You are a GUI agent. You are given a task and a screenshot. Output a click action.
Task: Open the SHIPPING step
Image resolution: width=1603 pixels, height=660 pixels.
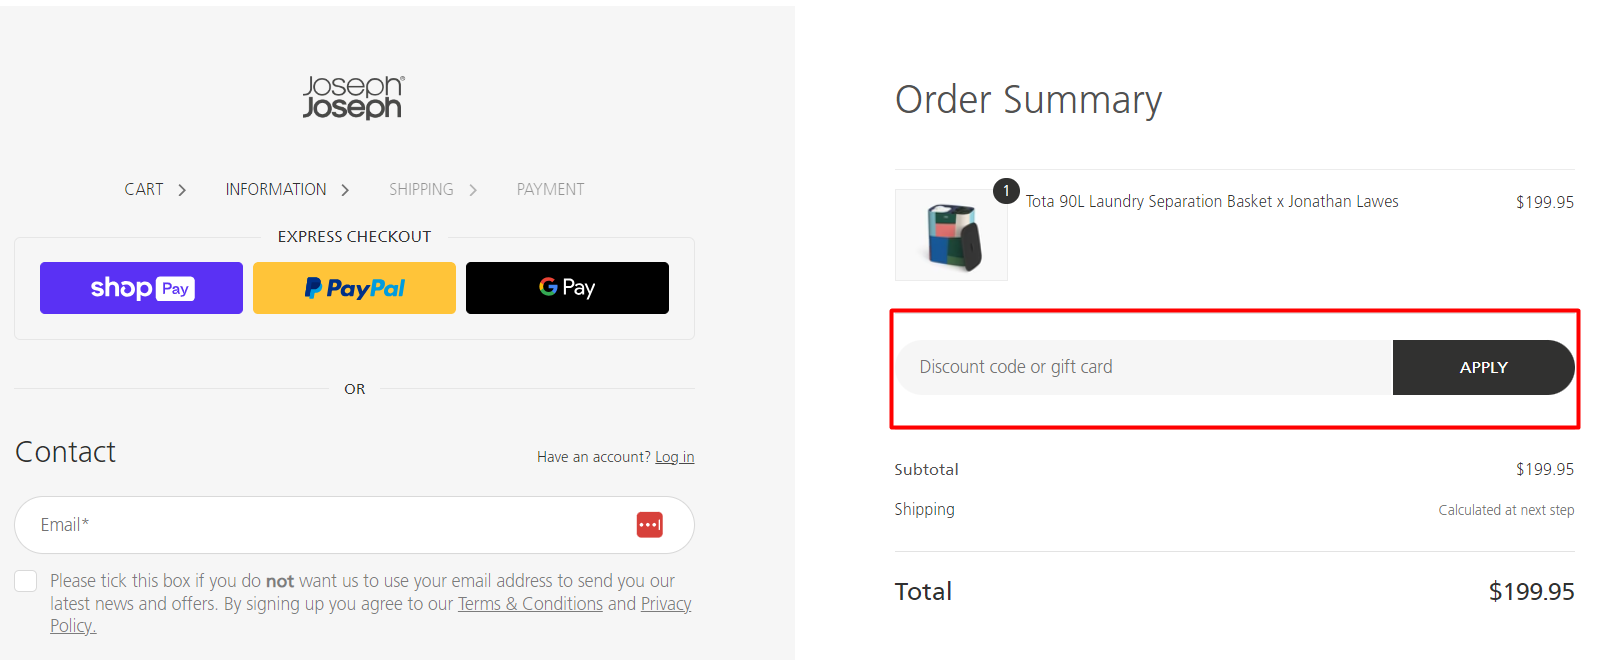[x=420, y=188]
